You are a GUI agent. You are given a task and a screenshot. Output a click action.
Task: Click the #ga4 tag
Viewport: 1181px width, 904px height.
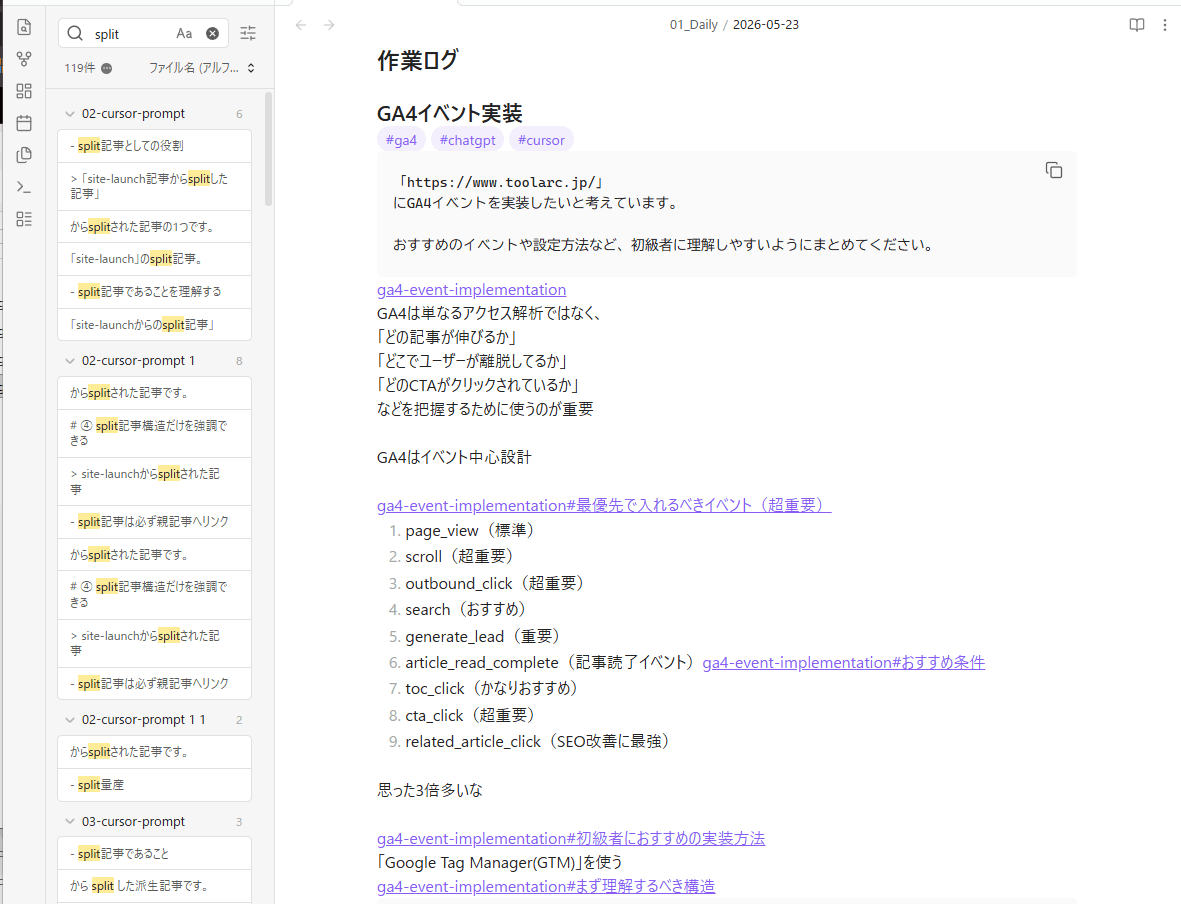pos(401,140)
